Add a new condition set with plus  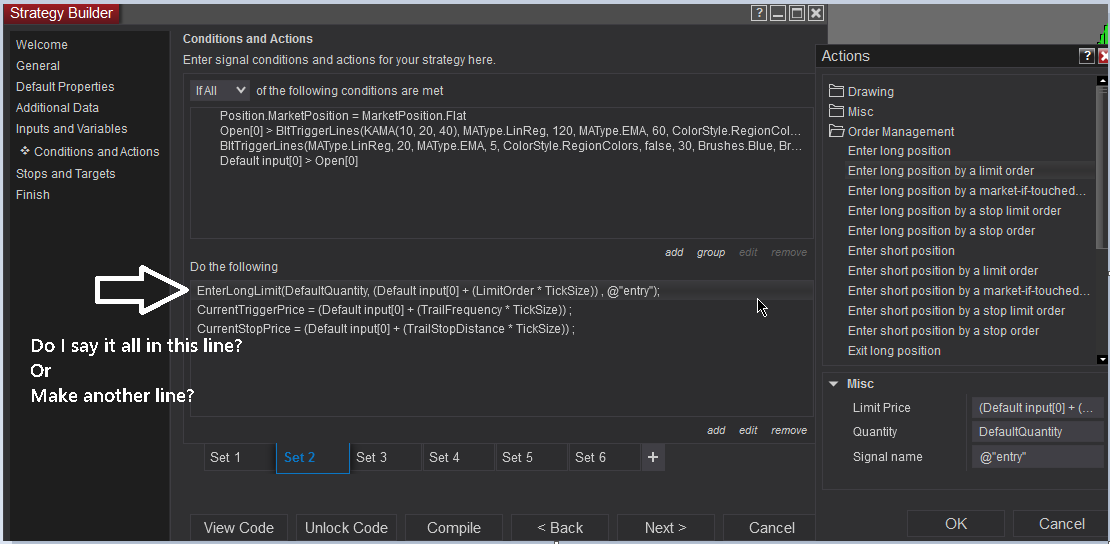pos(652,457)
